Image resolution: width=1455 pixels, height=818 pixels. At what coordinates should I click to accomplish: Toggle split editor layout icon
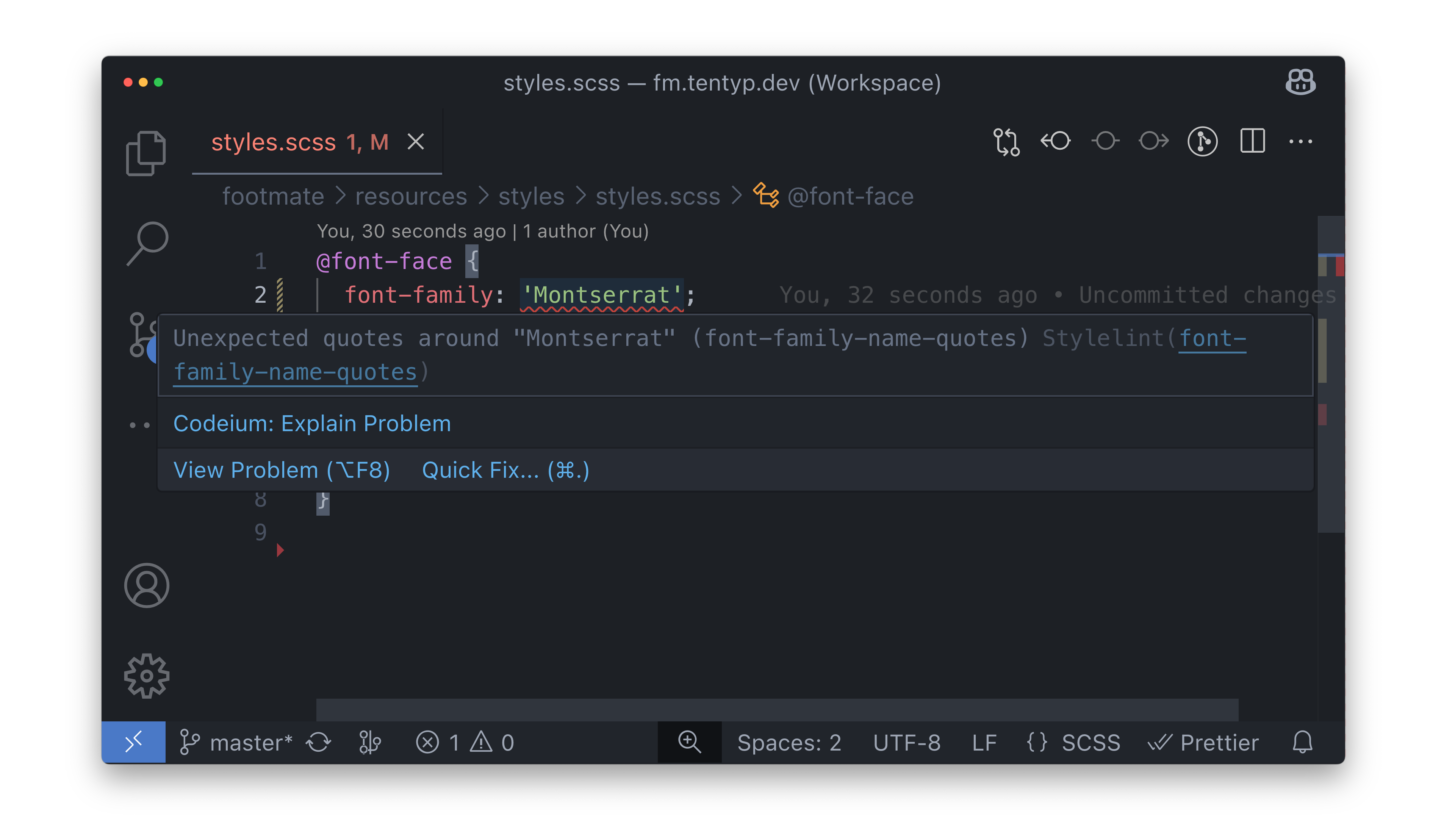[x=1252, y=142]
